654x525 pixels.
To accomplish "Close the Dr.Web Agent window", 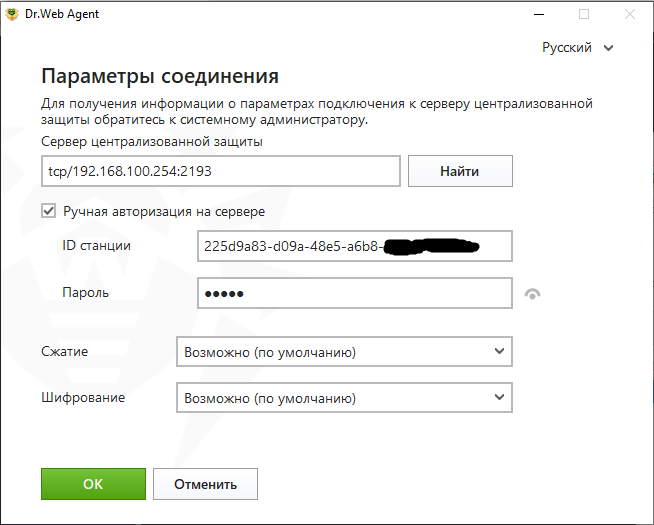I will click(629, 14).
